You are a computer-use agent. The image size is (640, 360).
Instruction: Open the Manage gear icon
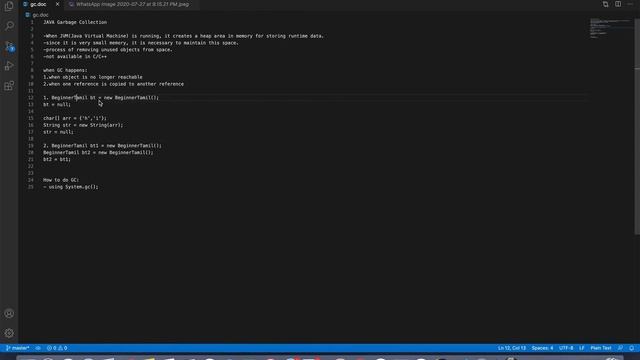[x=9, y=333]
